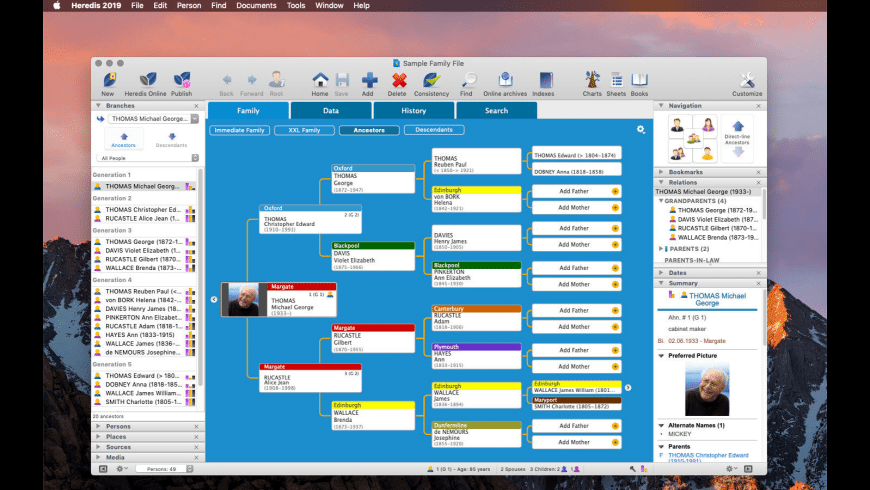This screenshot has width=870, height=490.
Task: Click the Save floppy disk icon
Action: (342, 80)
